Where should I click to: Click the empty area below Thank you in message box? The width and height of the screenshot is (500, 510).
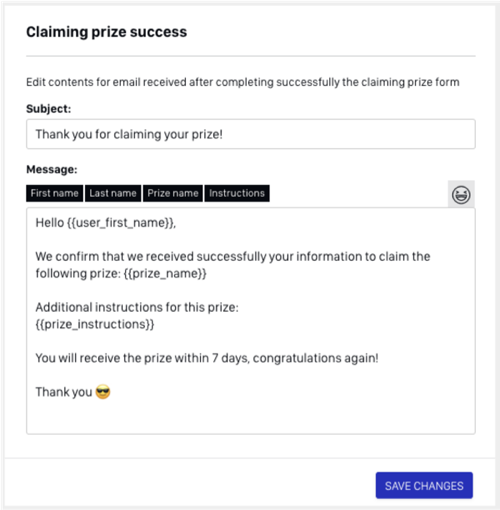[251, 417]
